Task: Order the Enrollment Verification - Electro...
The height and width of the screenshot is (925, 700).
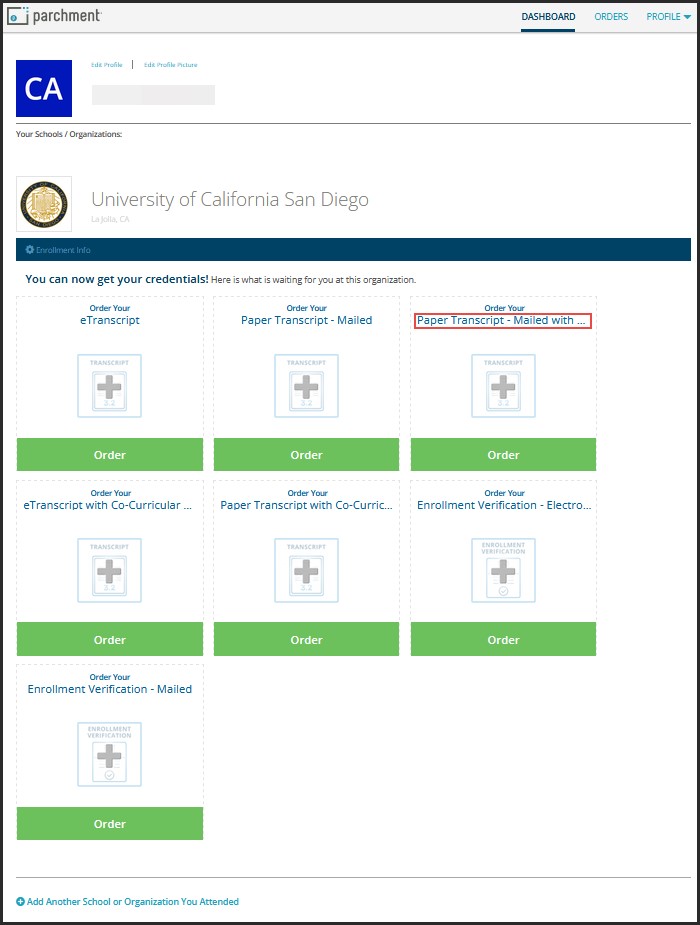Action: 504,639
